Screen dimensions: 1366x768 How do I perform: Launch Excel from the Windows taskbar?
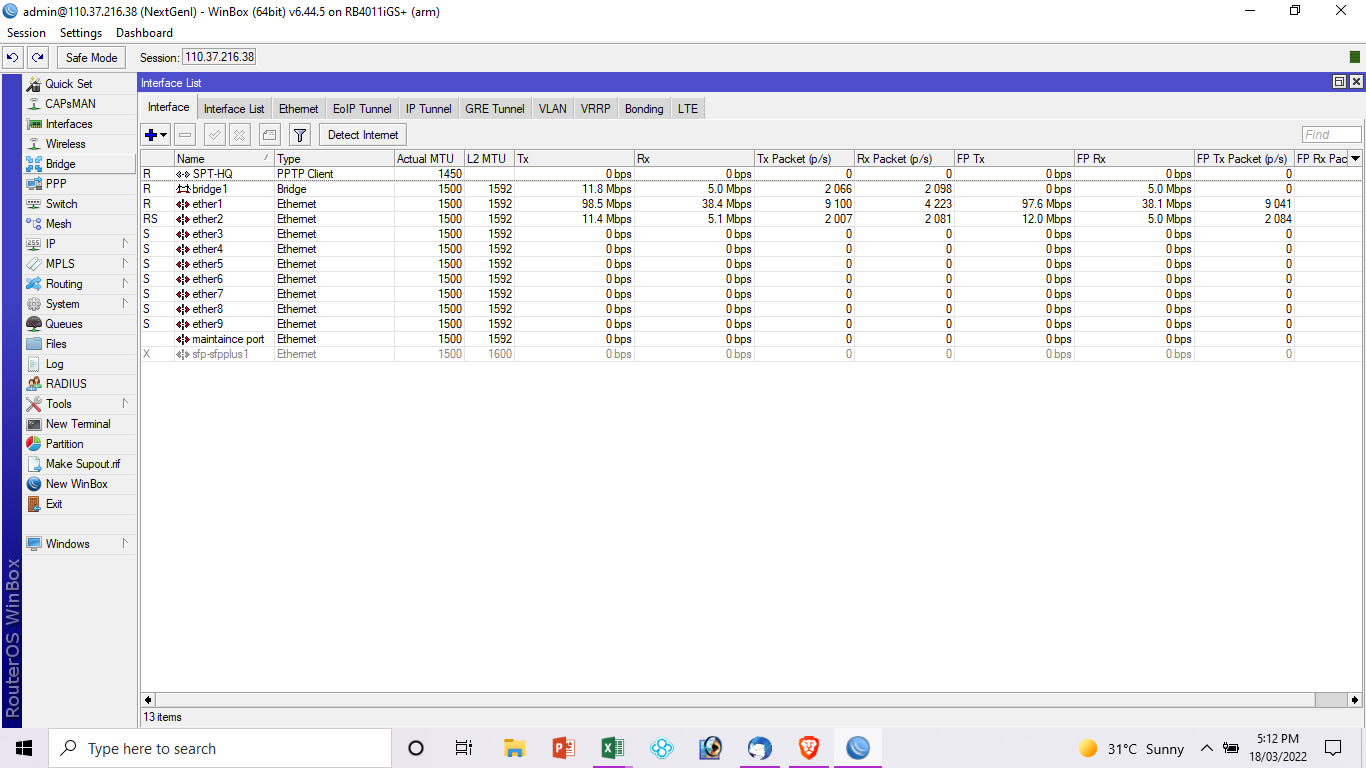coord(612,748)
